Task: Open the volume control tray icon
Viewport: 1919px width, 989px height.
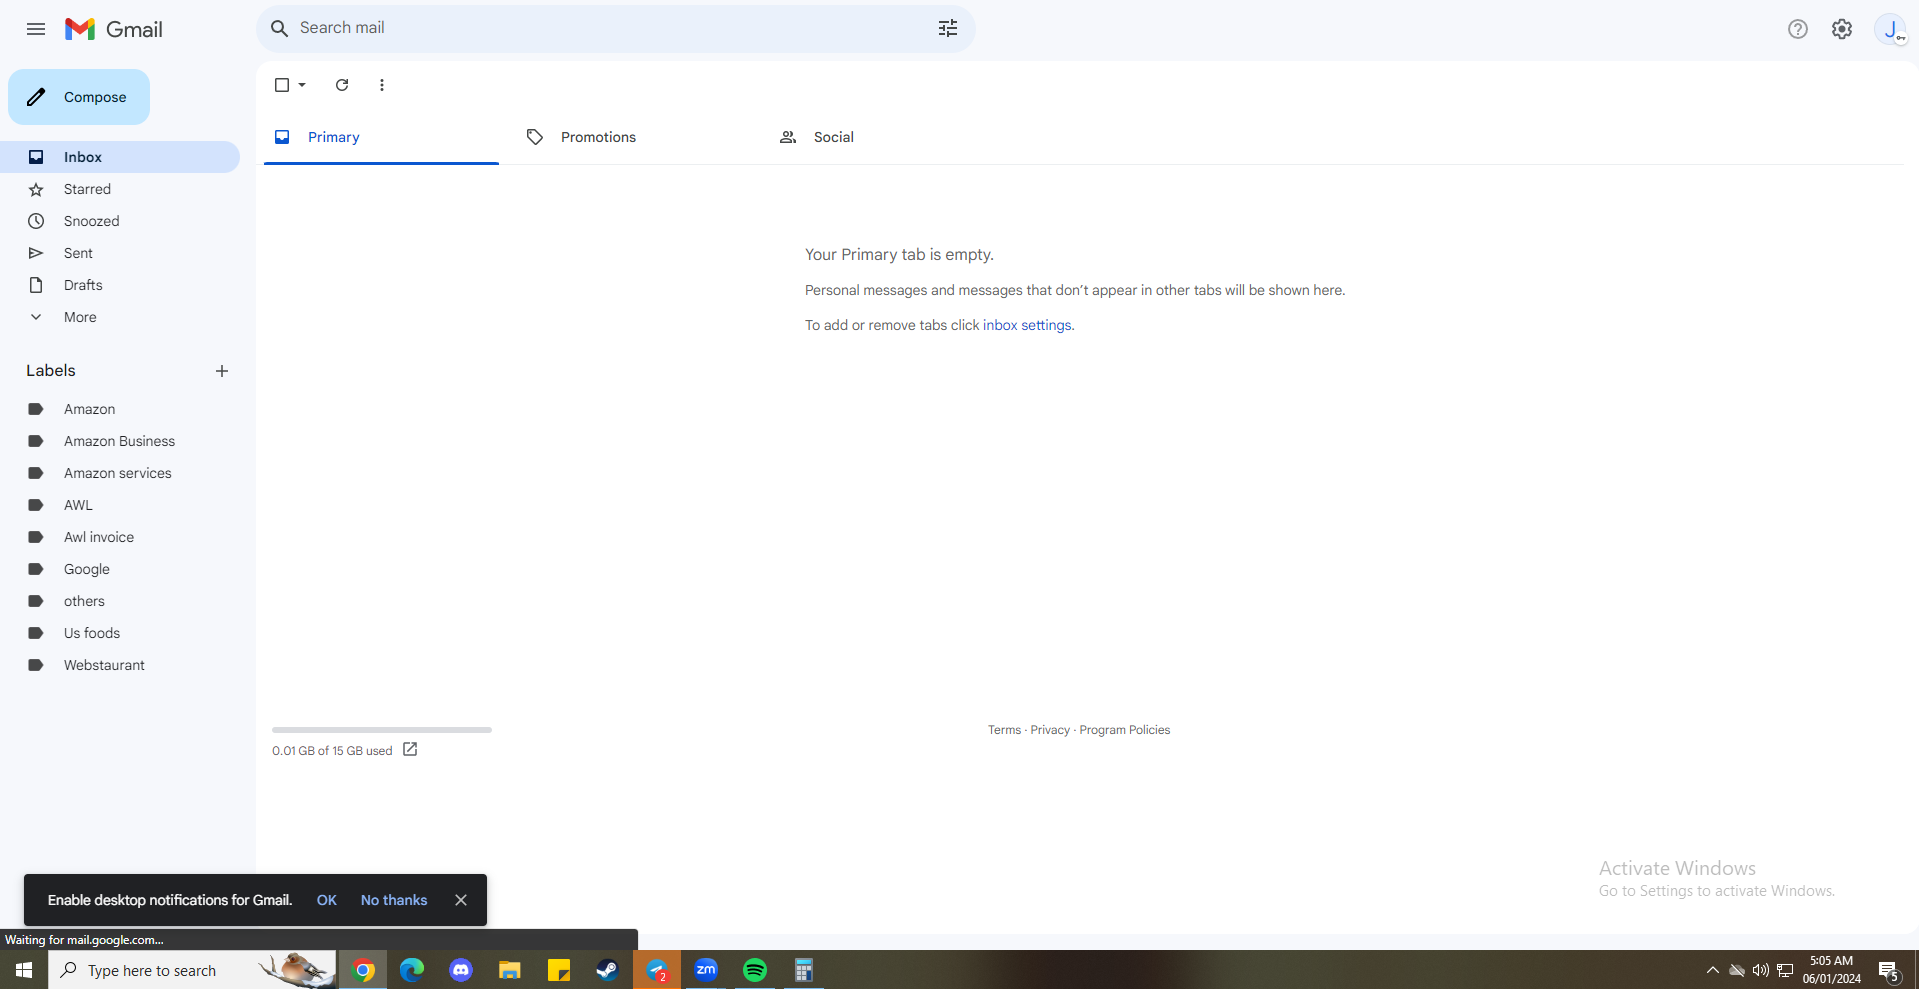Action: [x=1761, y=970]
